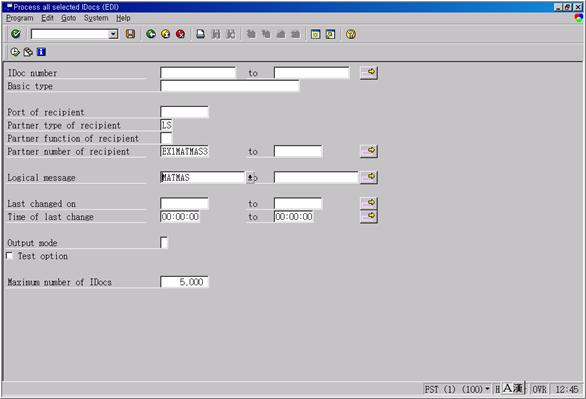586x399 pixels.
Task: Click the command input field in toolbar
Action: 70,34
